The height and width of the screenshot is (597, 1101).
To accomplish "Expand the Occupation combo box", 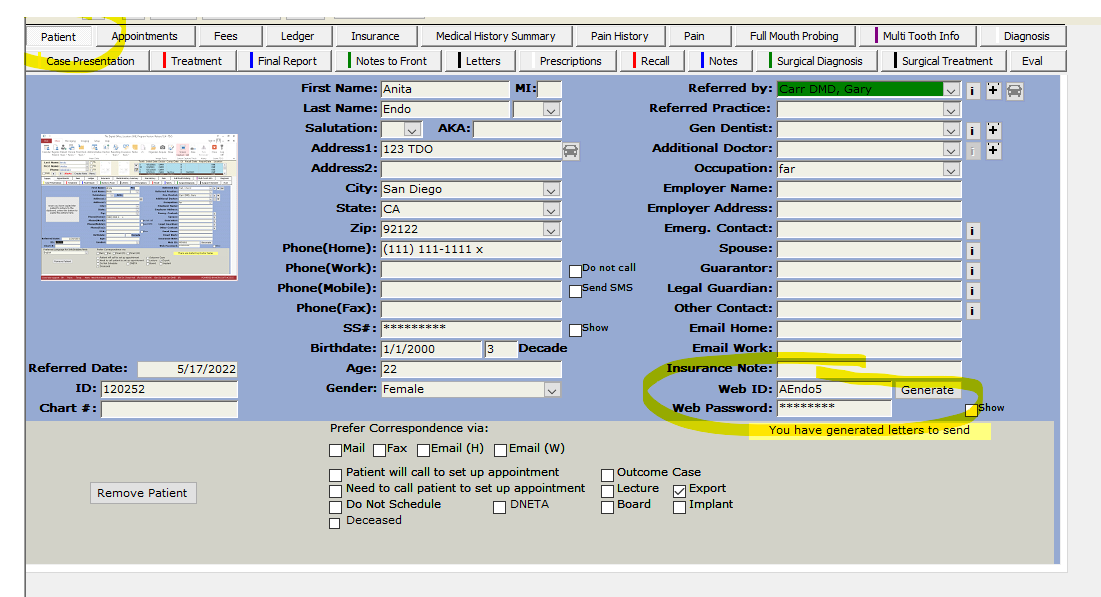I will pyautogui.click(x=950, y=170).
